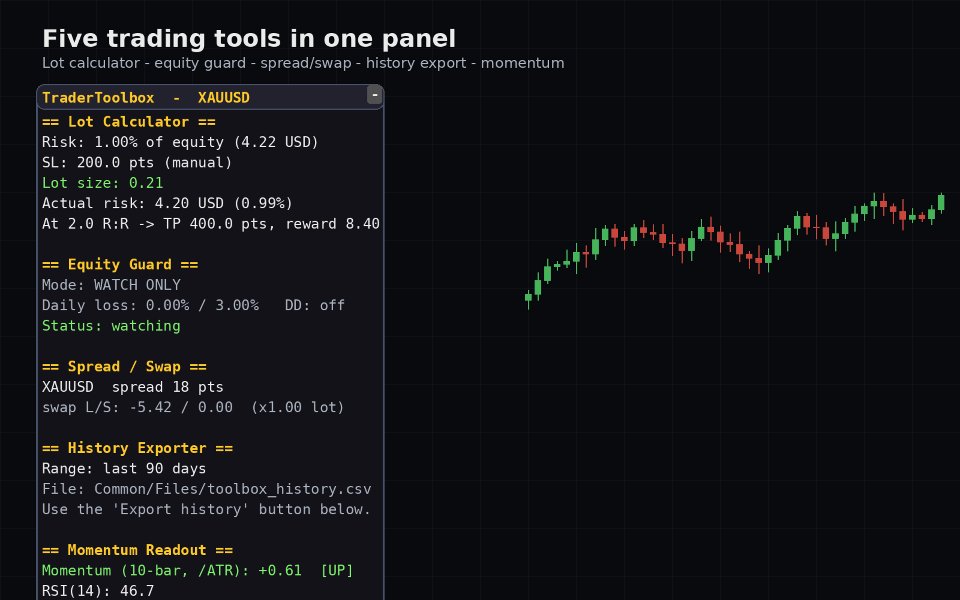
Task: Collapse the TraderToolbox panel with minus button
Action: tap(375, 95)
